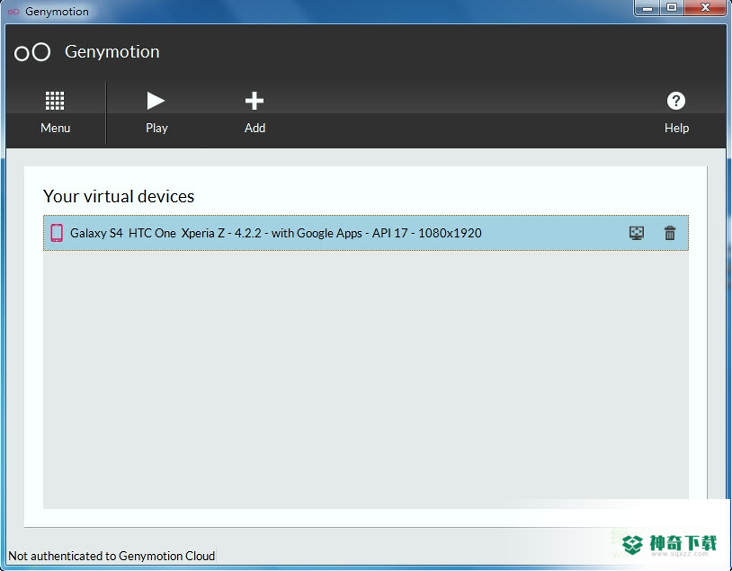
Task: Click the pink phone icon of device row
Action: tap(56, 233)
